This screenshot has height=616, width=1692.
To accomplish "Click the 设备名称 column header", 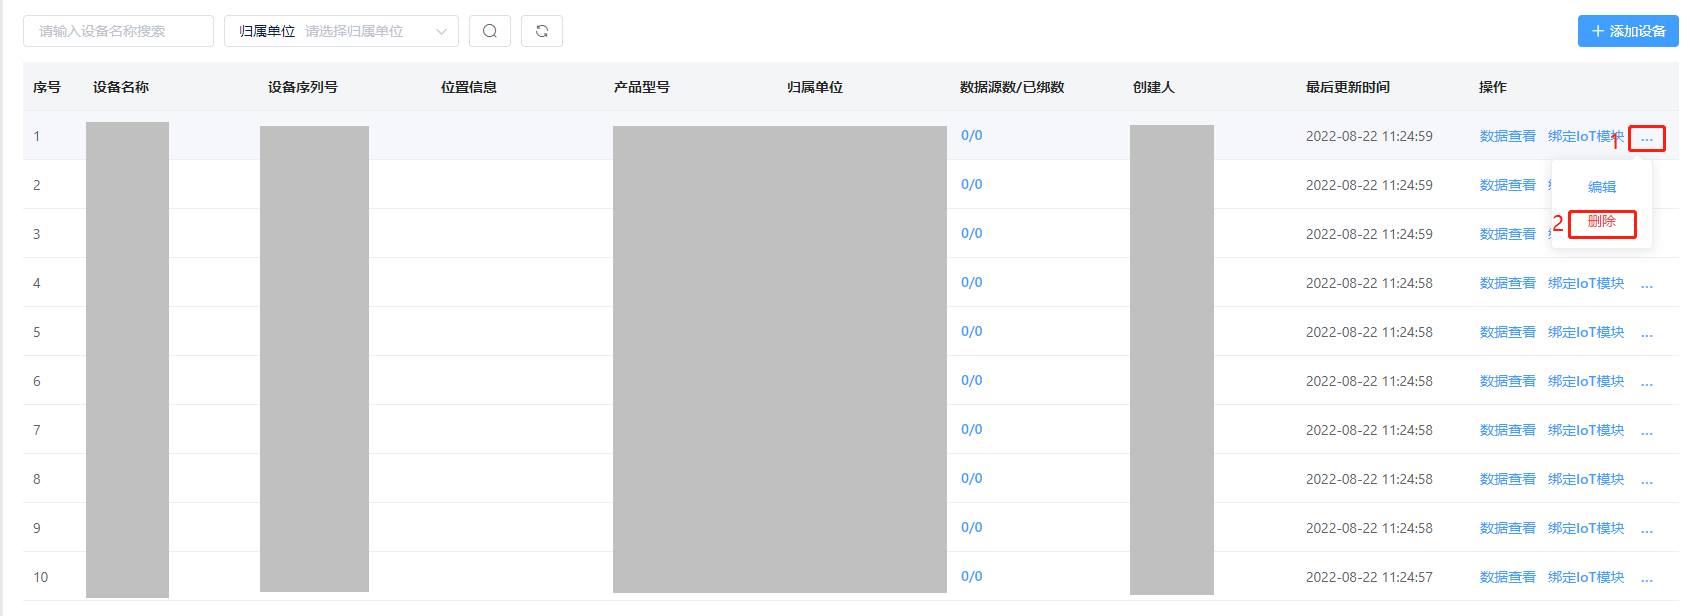I will pyautogui.click(x=121, y=87).
